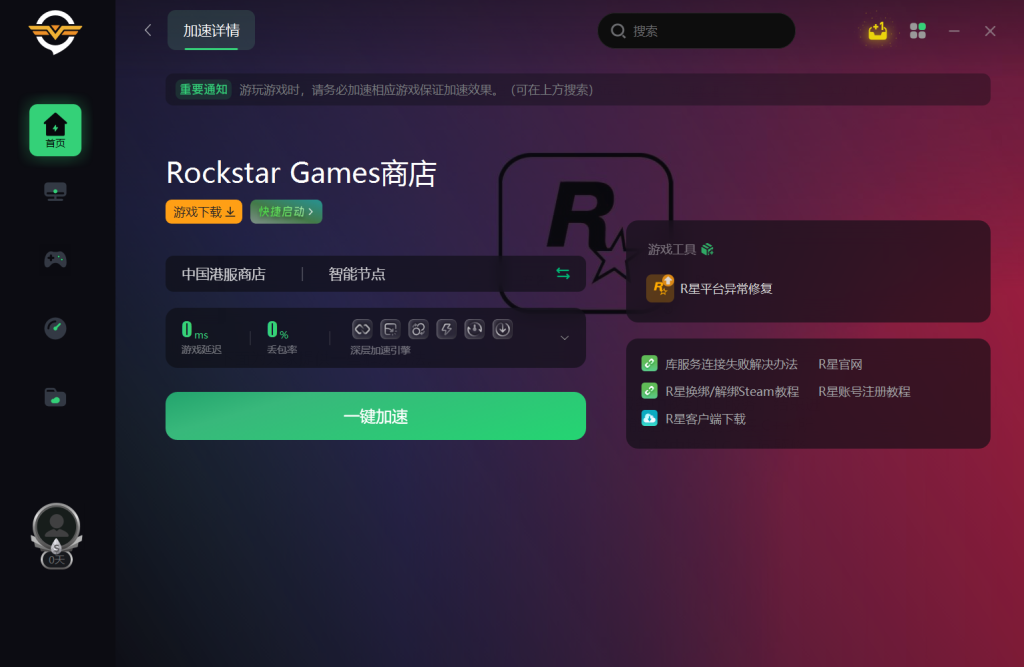Screen dimensions: 1024x667
Task: Toggle the download arrow engine icon
Action: [x=502, y=329]
